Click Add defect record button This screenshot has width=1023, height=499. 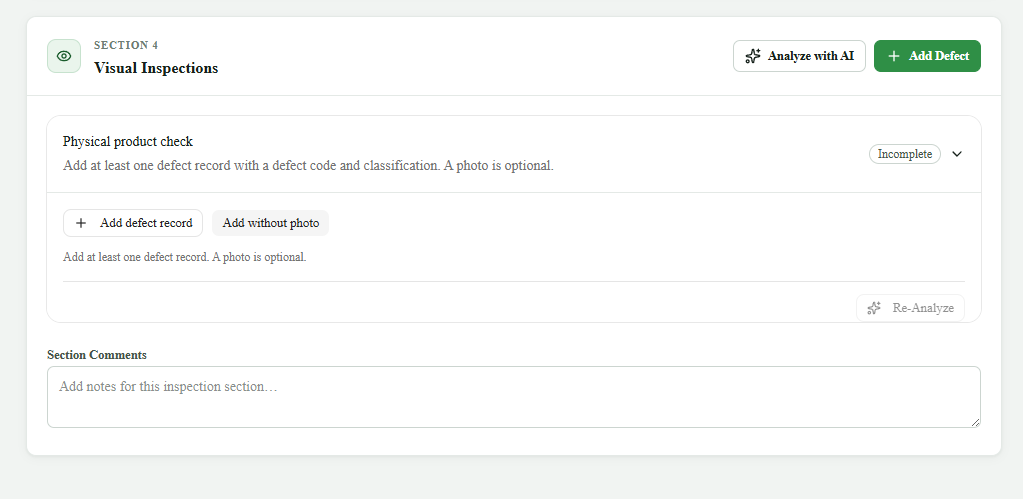133,223
